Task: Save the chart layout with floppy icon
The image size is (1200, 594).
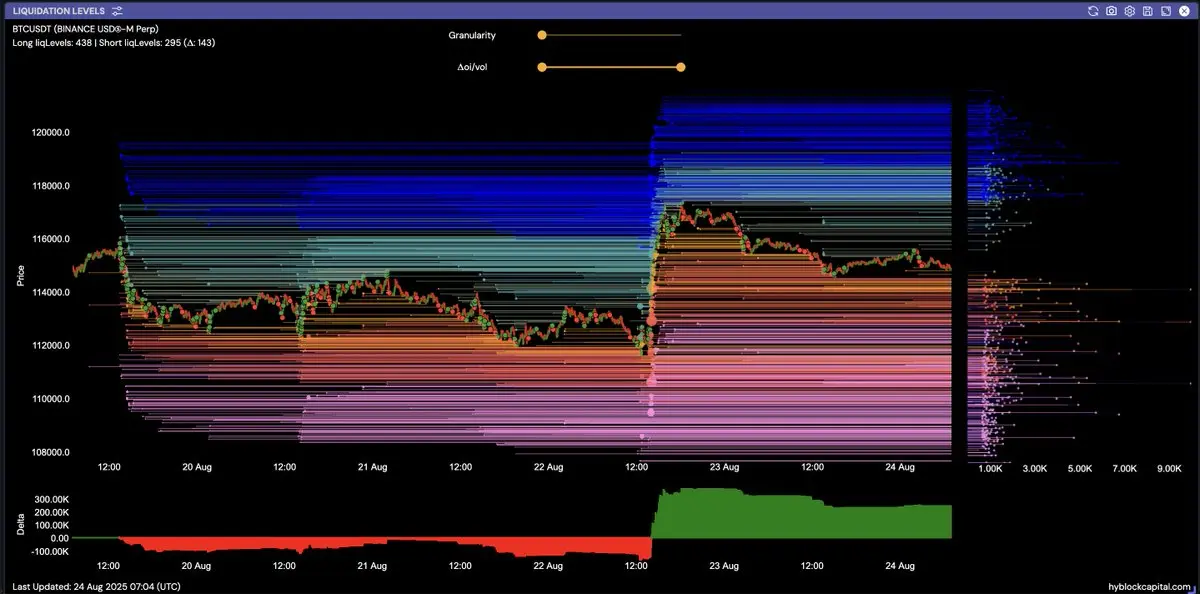Action: tap(1147, 11)
